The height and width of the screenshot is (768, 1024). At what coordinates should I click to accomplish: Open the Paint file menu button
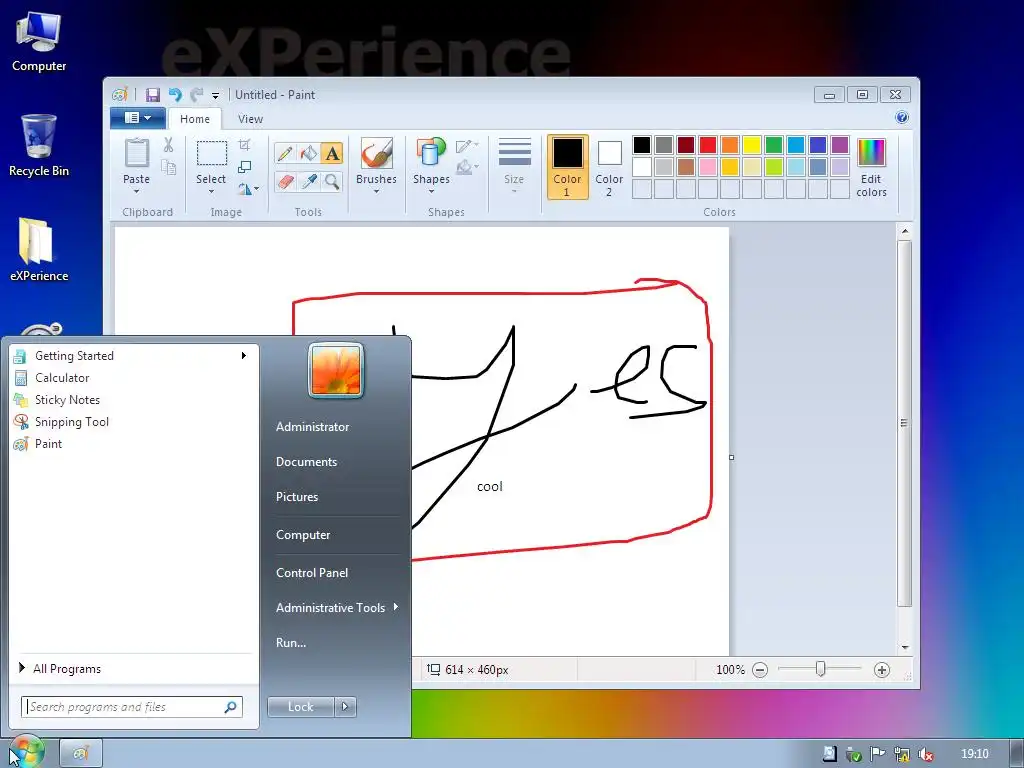pyautogui.click(x=138, y=118)
